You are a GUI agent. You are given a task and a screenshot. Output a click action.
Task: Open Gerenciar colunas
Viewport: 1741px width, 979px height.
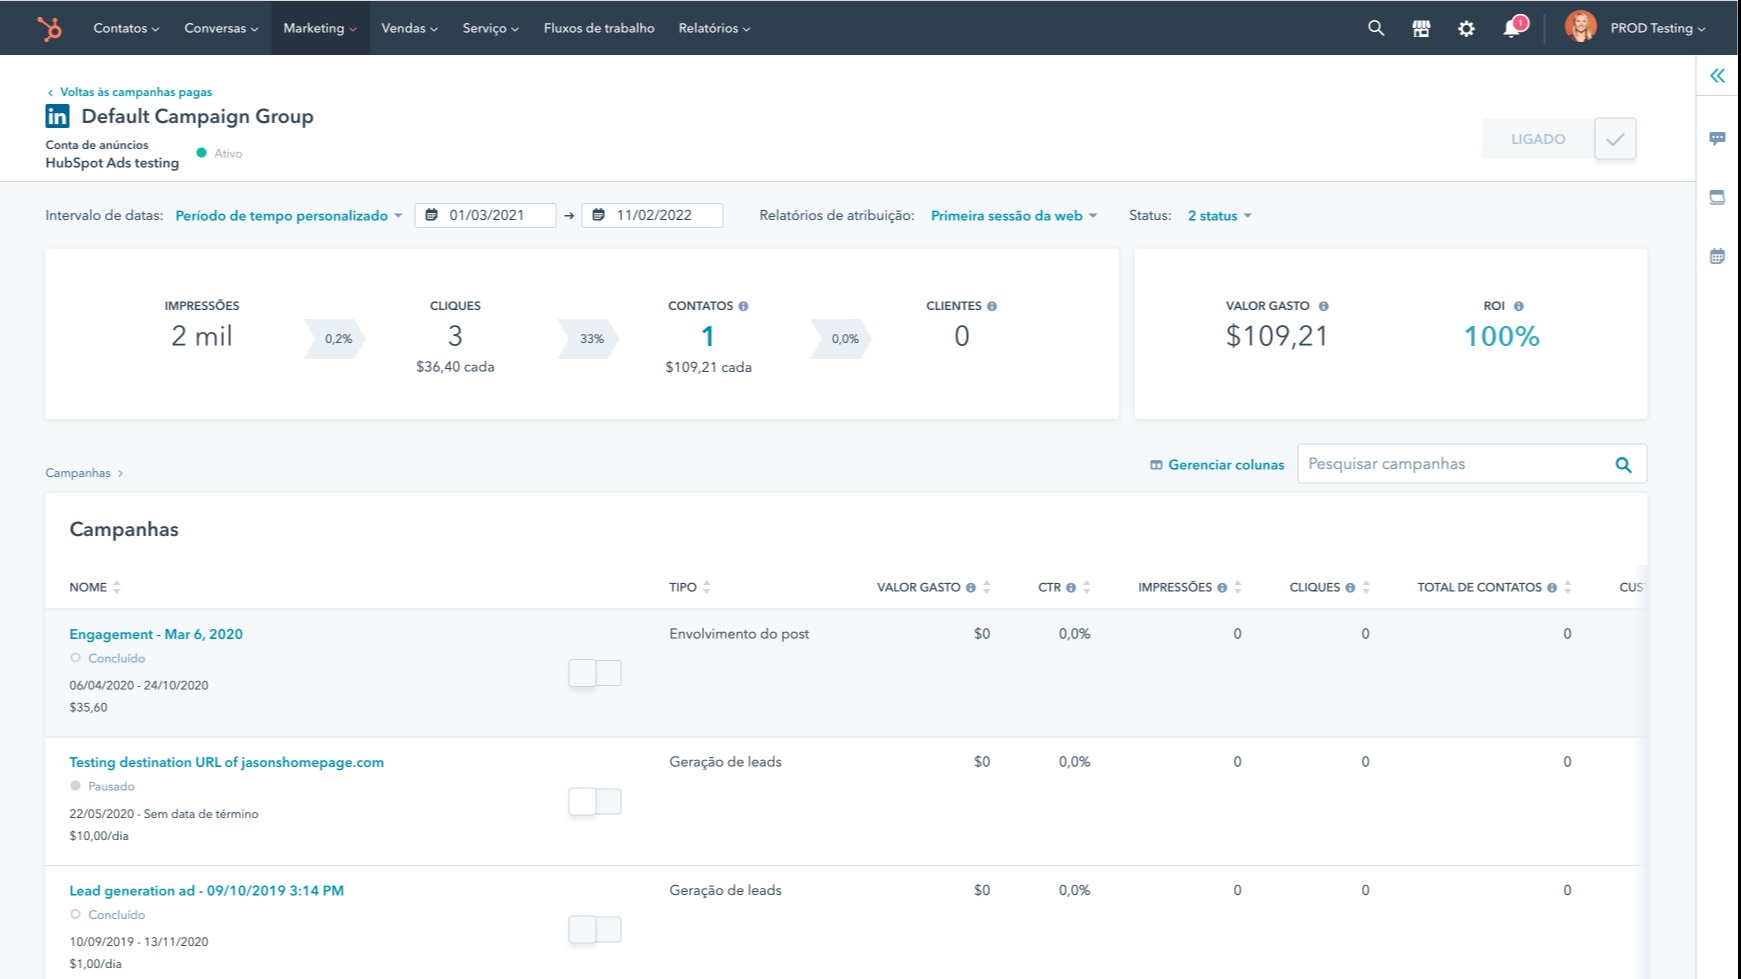(x=1217, y=465)
